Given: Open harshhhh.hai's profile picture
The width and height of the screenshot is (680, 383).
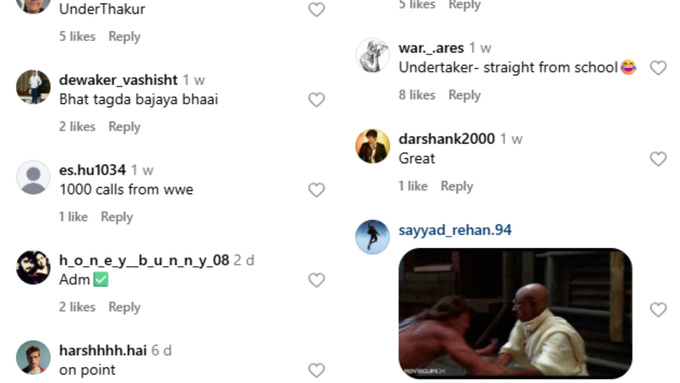Looking at the screenshot, I should tap(33, 357).
